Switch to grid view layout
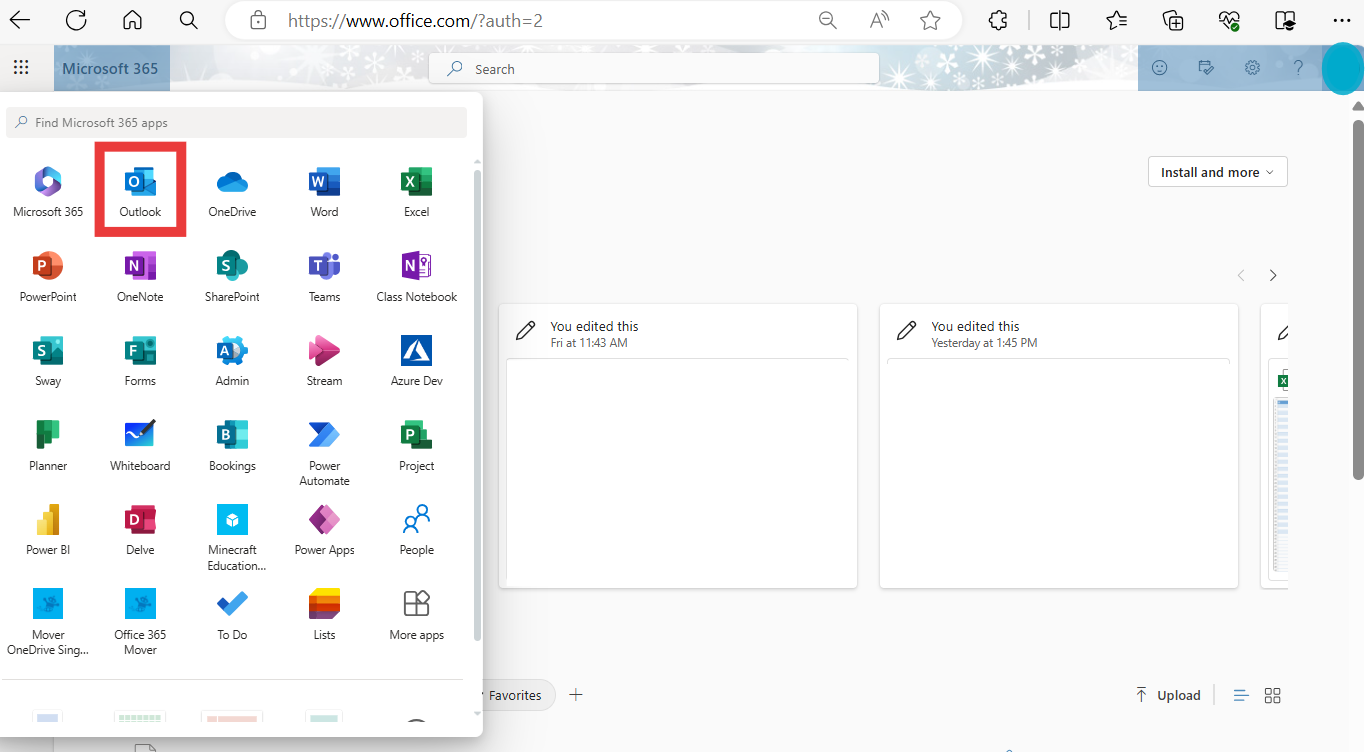 [x=1273, y=695]
